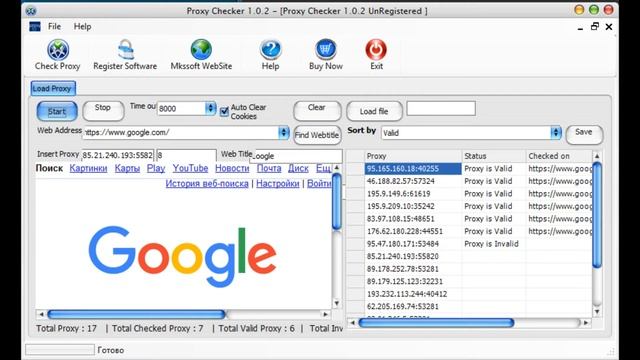Select proxy row 85.21.240.193:55820
The width and height of the screenshot is (640, 360).
[x=413, y=256]
